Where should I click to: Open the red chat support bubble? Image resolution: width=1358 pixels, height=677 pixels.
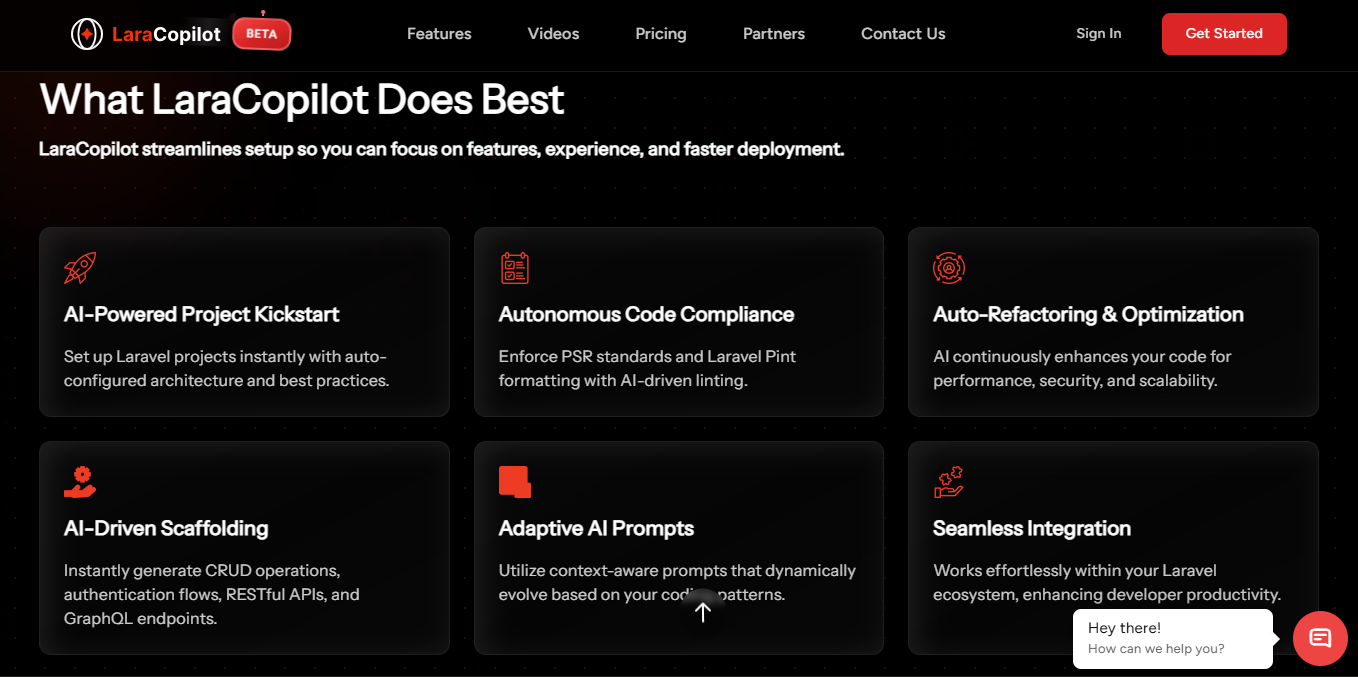point(1320,637)
